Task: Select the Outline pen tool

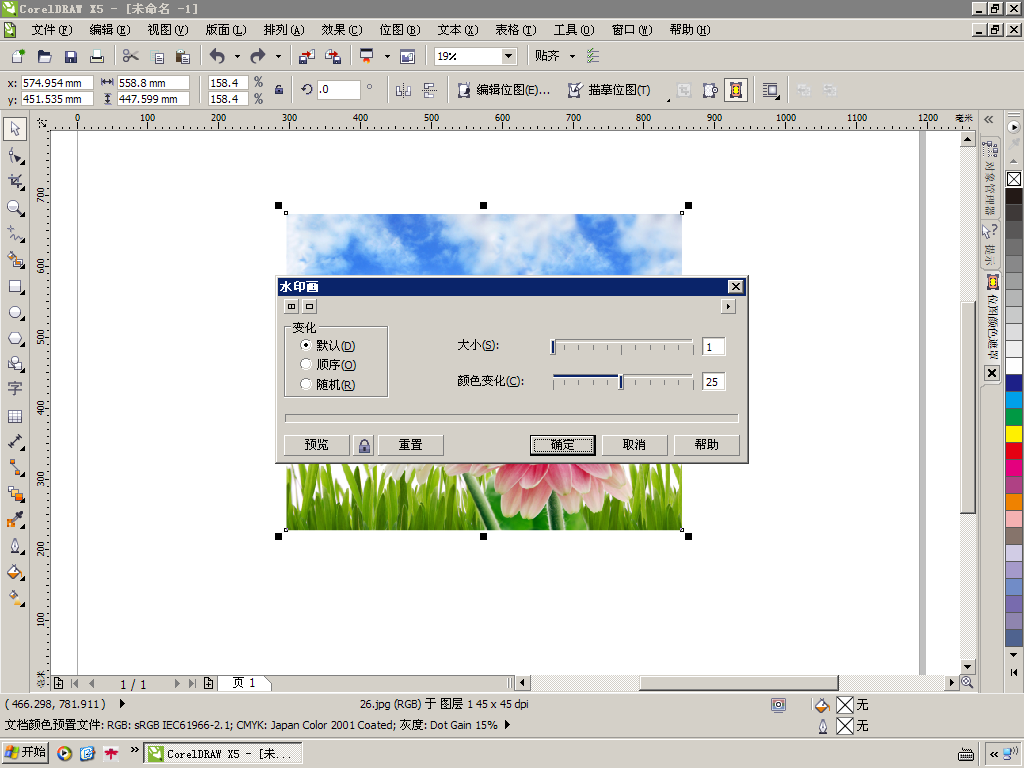Action: 15,546
